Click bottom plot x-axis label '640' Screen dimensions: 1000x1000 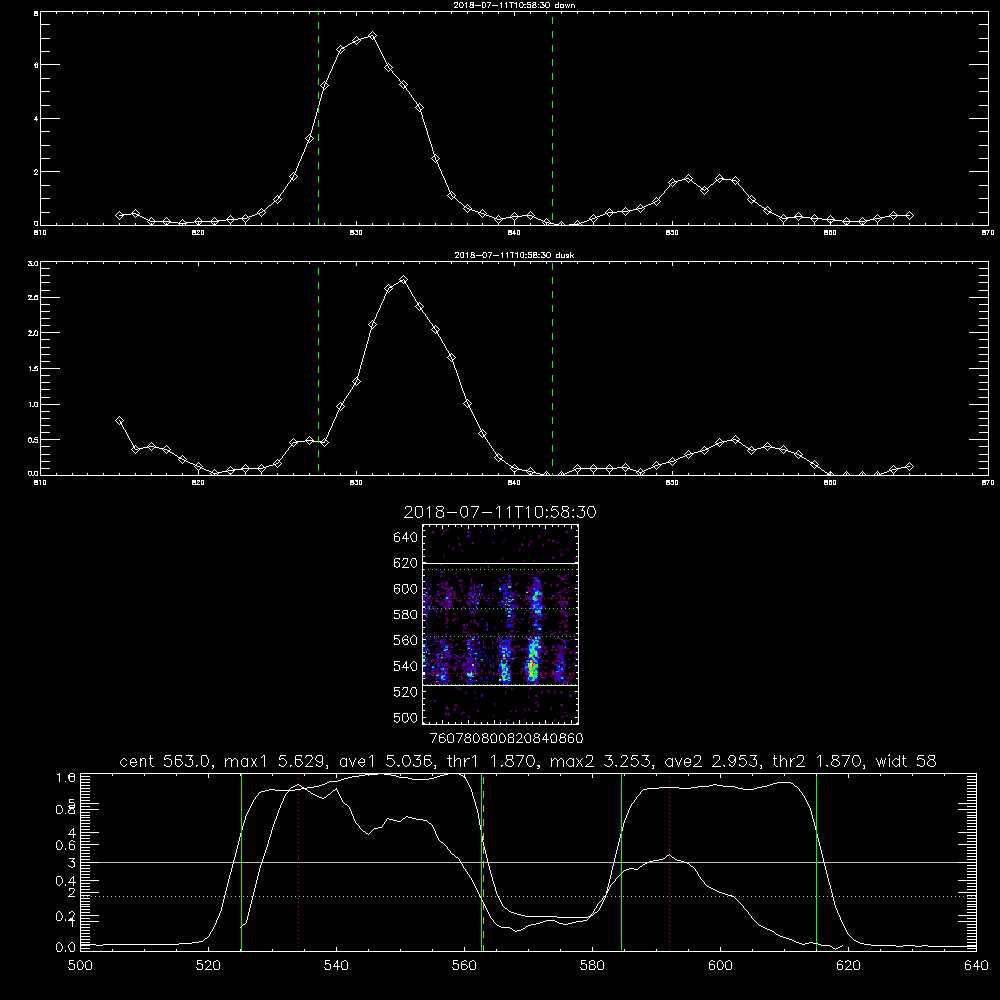click(x=976, y=966)
